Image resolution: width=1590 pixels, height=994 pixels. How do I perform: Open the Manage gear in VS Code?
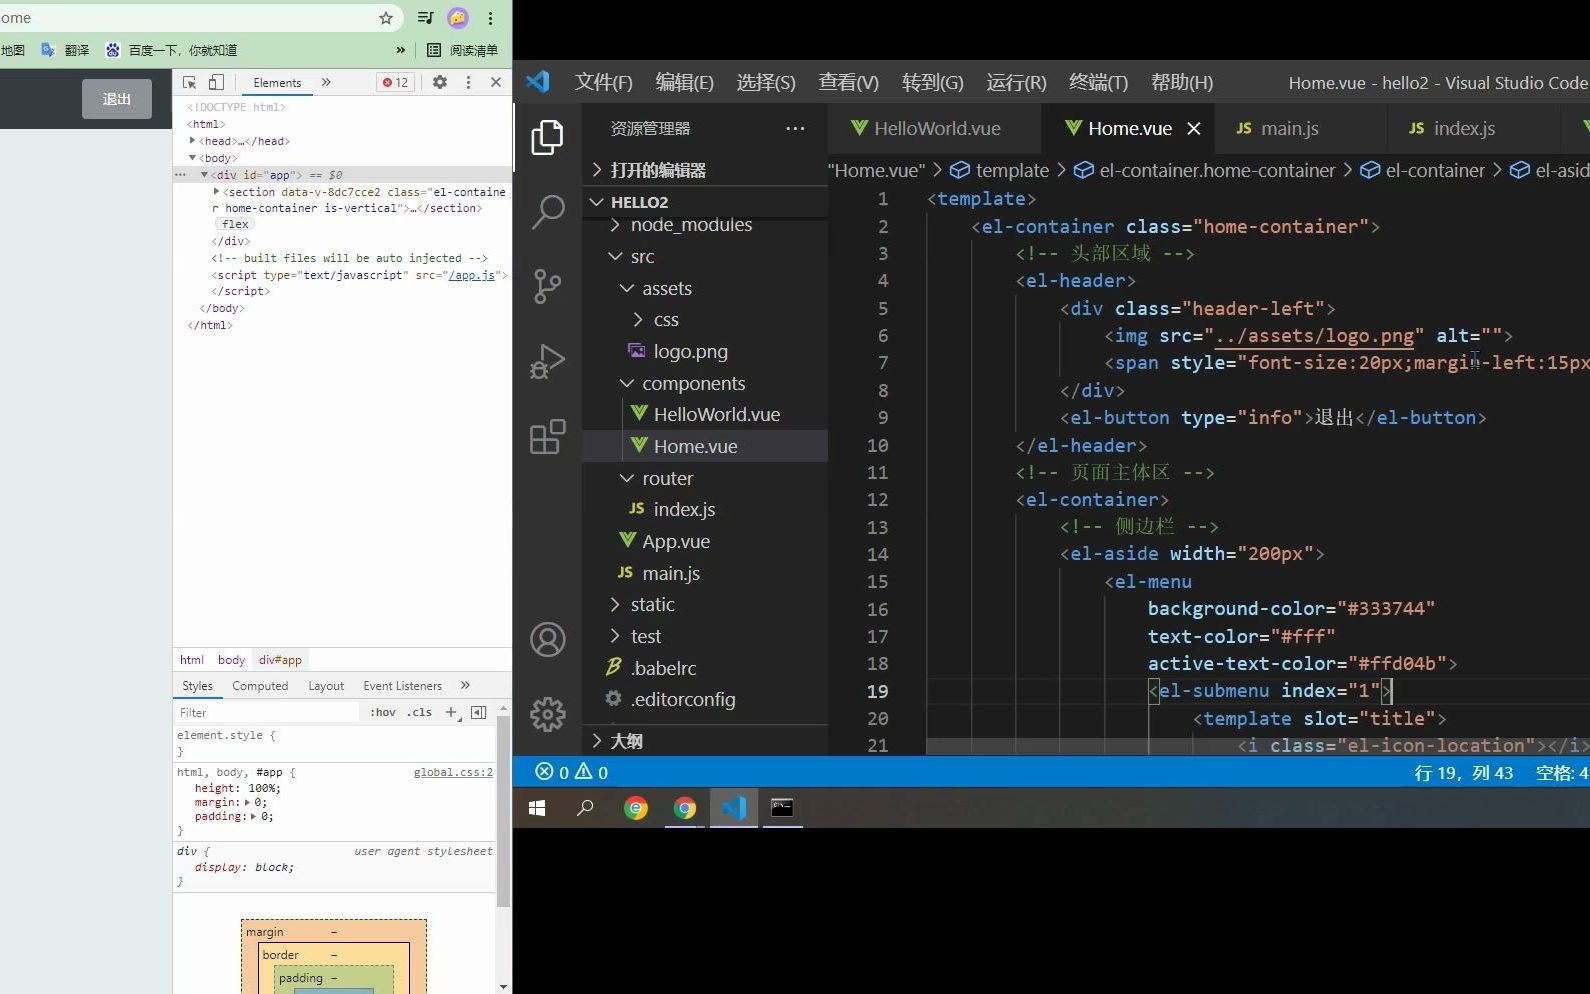point(547,714)
